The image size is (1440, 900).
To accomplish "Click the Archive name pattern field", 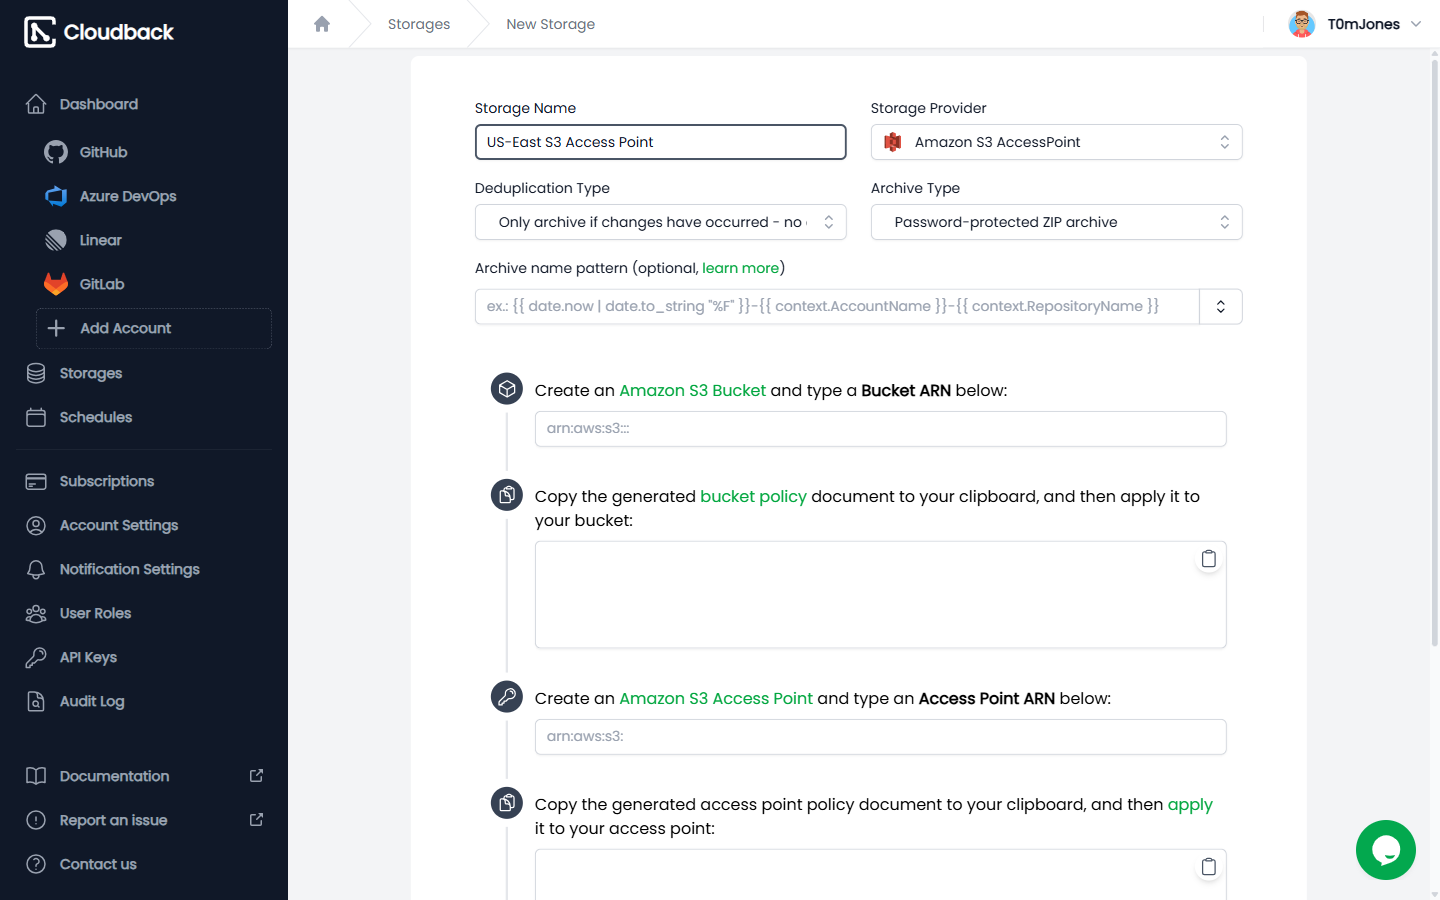I will (x=837, y=307).
